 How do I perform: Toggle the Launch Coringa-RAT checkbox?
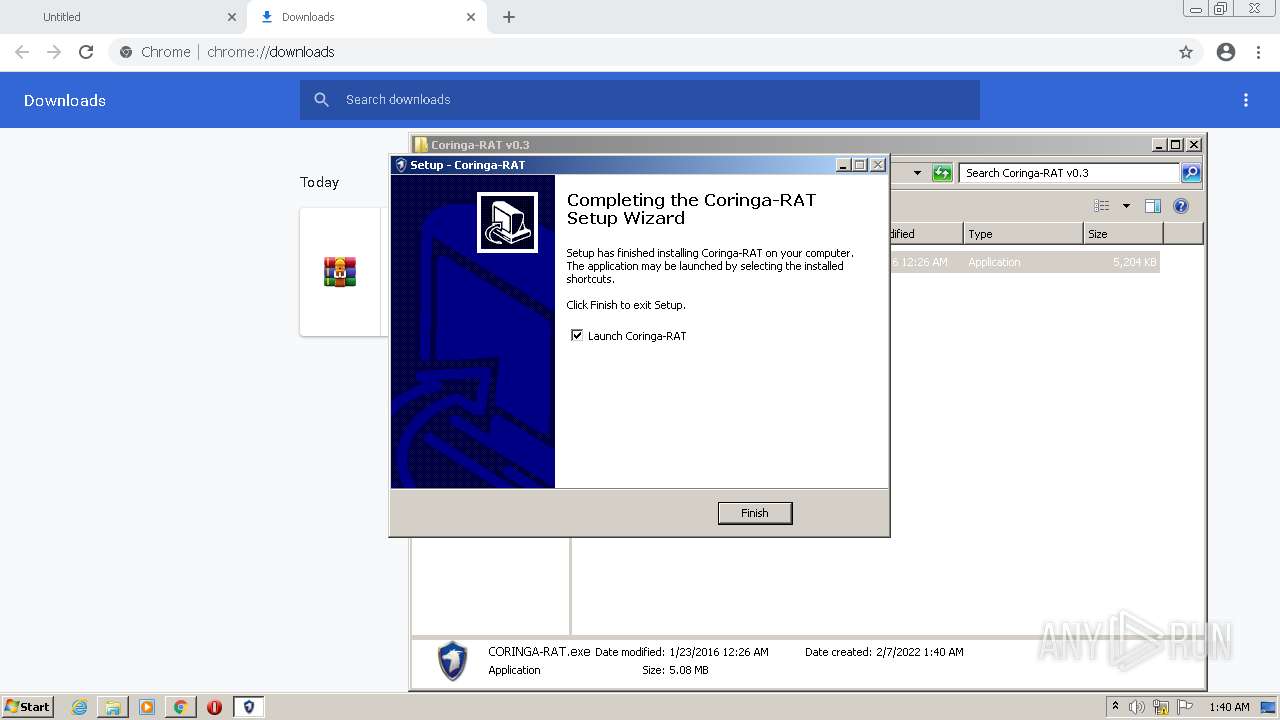click(577, 336)
